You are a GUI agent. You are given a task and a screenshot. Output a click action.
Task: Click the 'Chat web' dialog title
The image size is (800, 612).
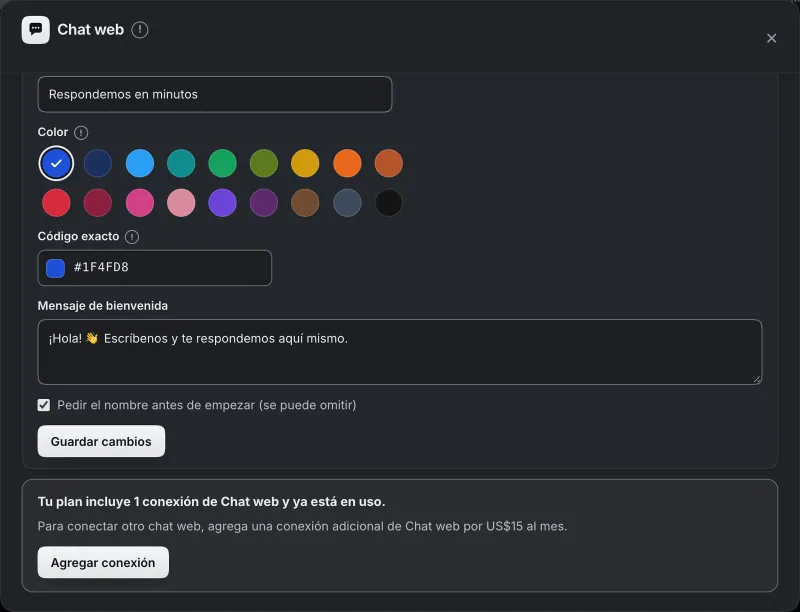pos(90,30)
